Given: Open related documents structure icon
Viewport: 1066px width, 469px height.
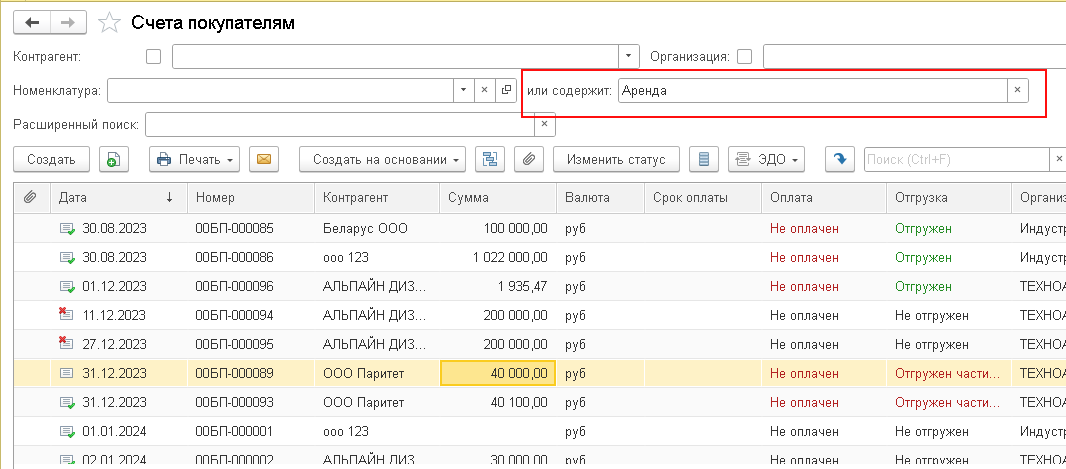Looking at the screenshot, I should pos(489,159).
